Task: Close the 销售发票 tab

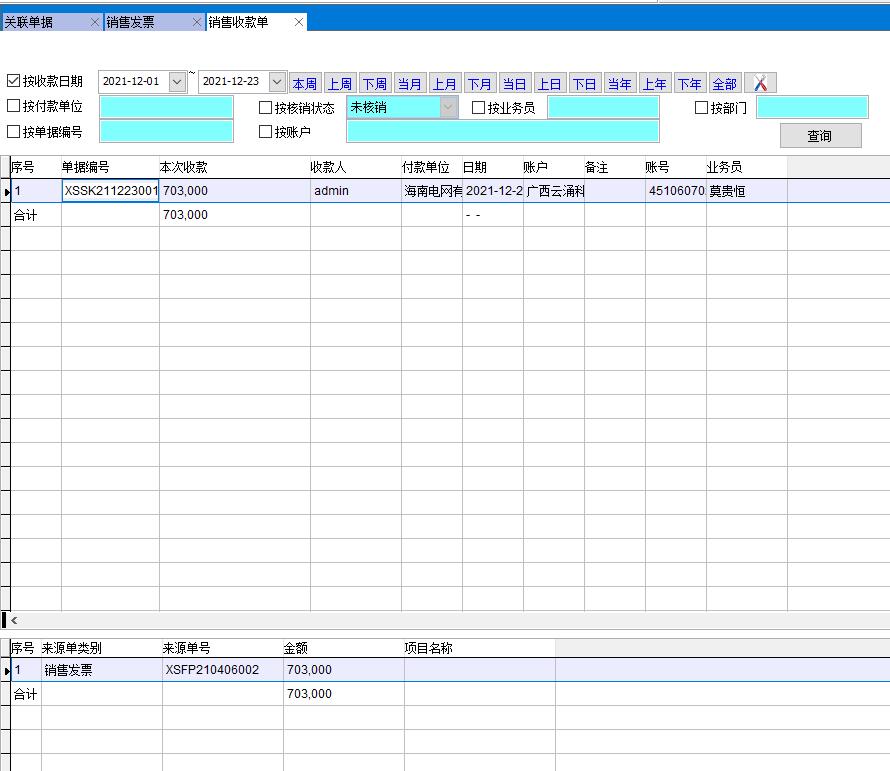Action: [197, 22]
